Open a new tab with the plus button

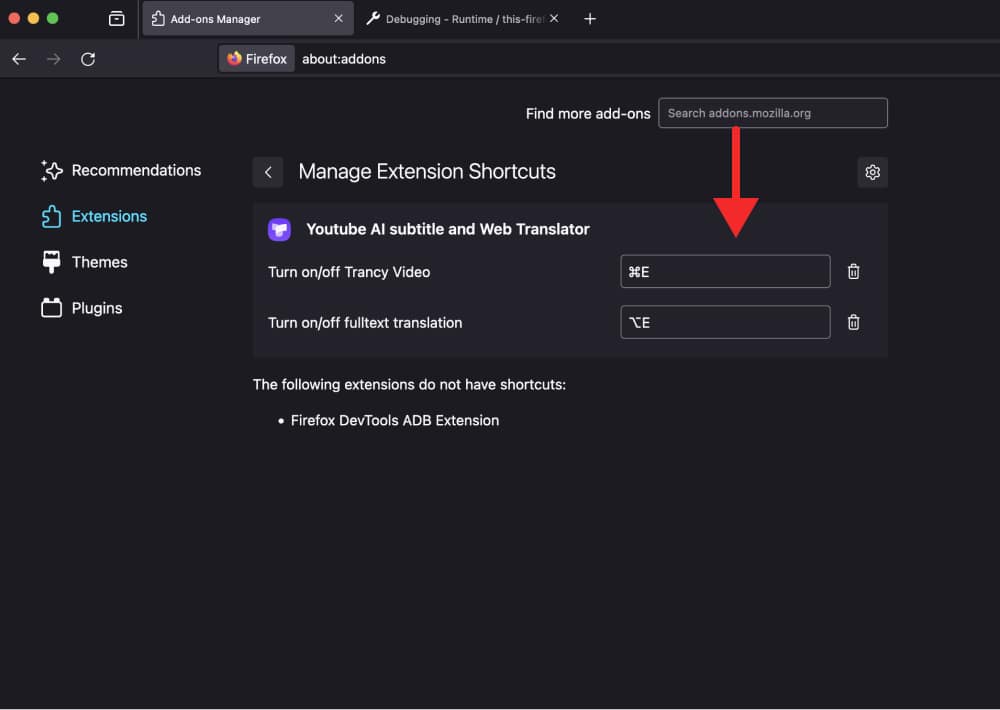pyautogui.click(x=590, y=19)
